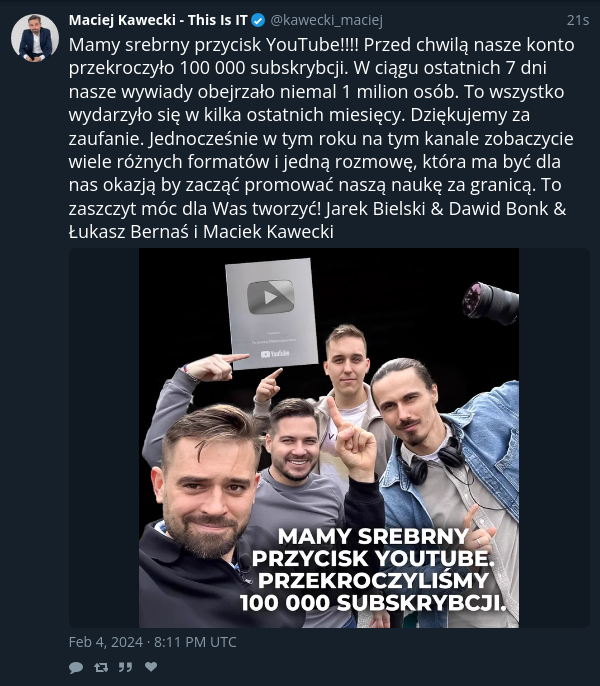Click the tweet's opening line "Mamy srebrny przycisk YouTube!!!!"

click(x=214, y=45)
